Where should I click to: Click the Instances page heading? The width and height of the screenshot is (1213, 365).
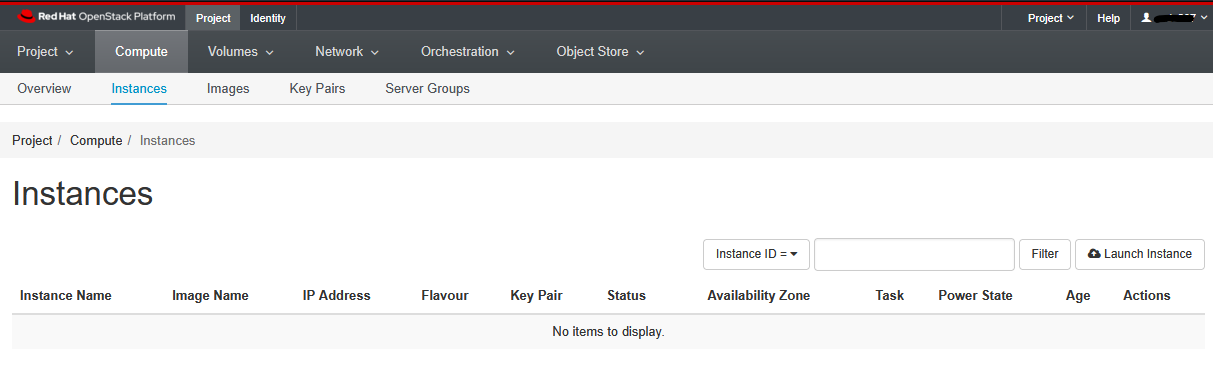[82, 194]
